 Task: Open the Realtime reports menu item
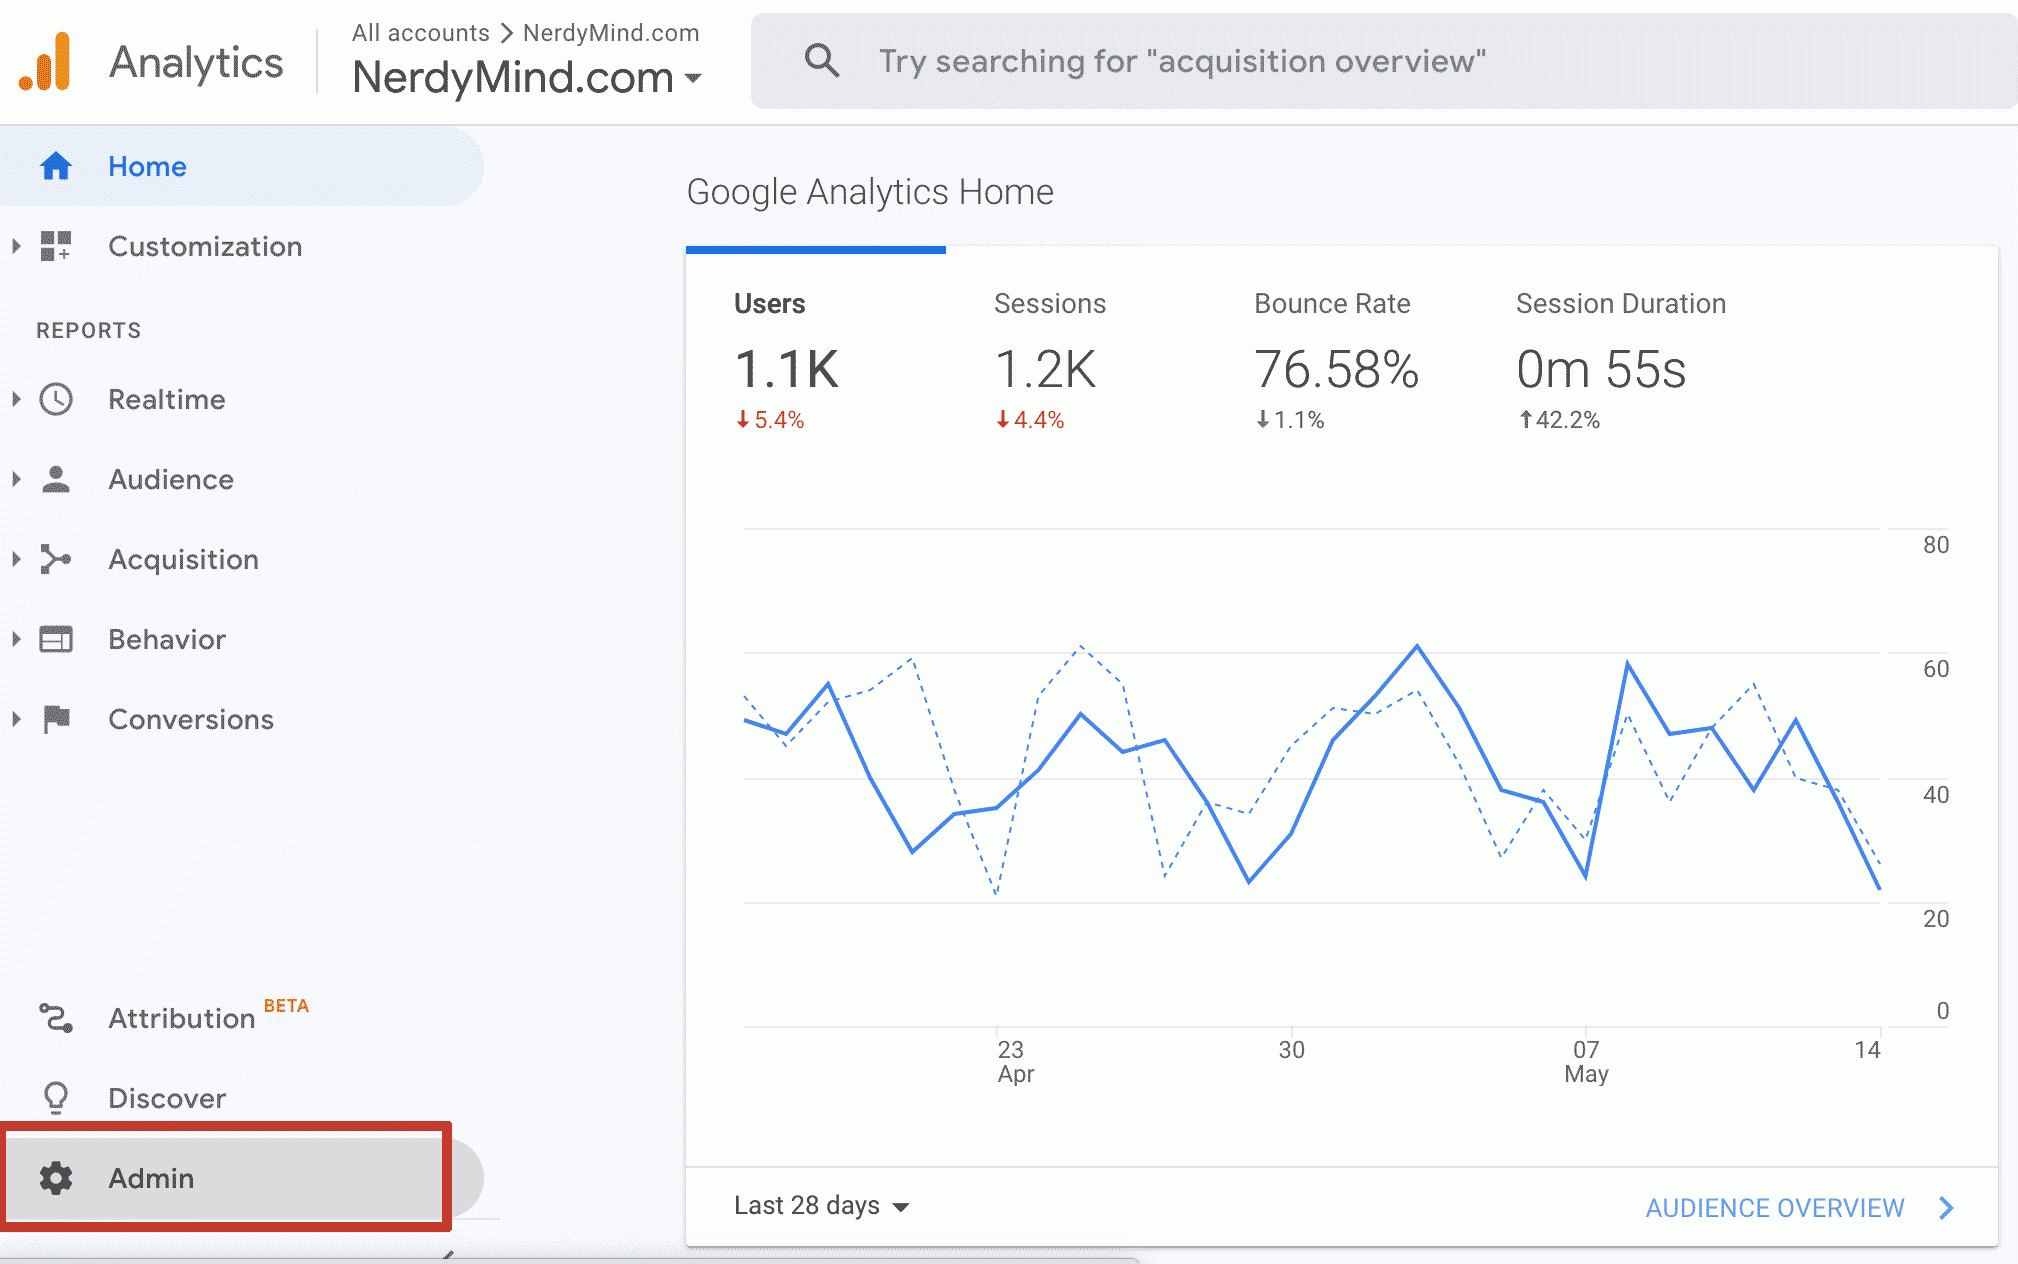(x=241, y=399)
